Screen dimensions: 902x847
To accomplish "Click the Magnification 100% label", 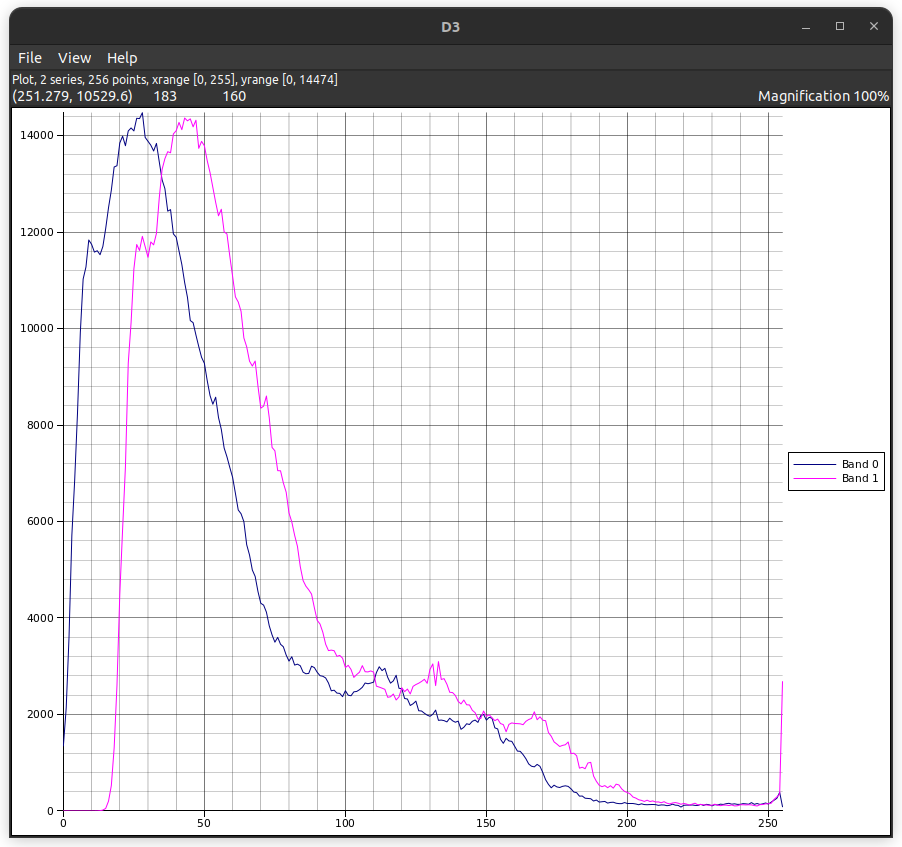I will point(823,96).
